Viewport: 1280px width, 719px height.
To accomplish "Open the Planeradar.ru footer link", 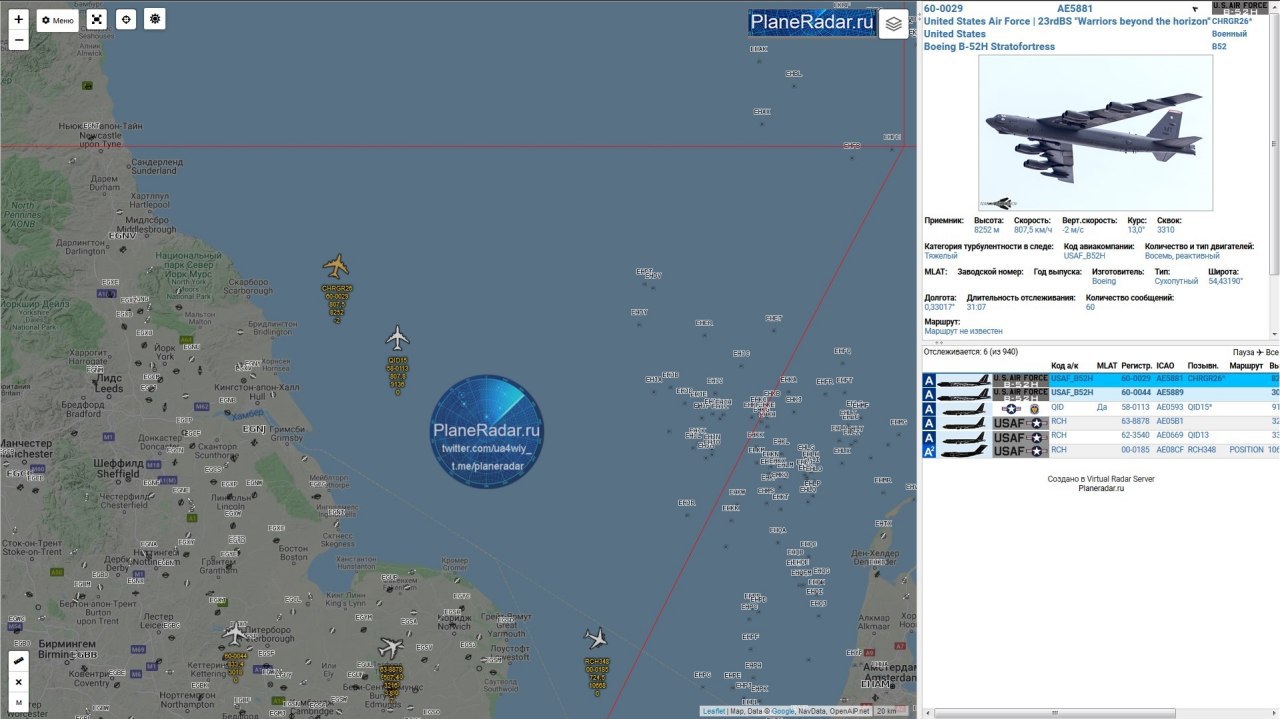I will (x=1101, y=489).
